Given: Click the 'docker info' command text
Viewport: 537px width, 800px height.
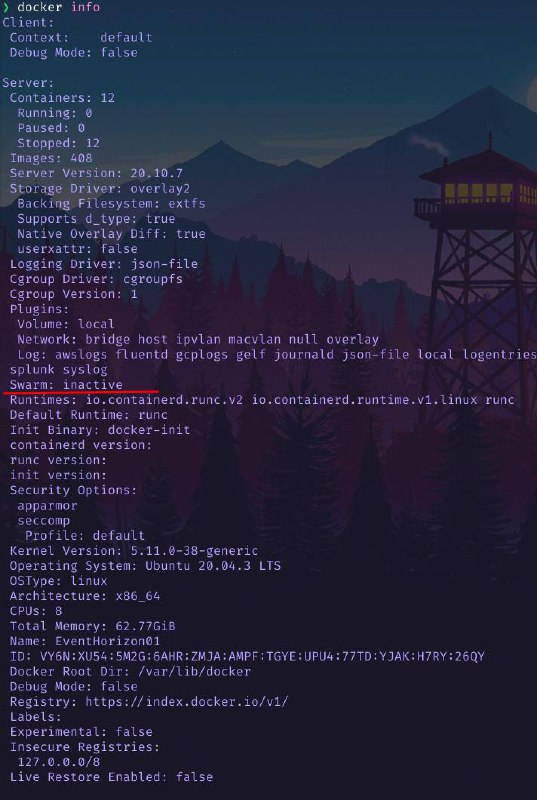Looking at the screenshot, I should (x=59, y=7).
